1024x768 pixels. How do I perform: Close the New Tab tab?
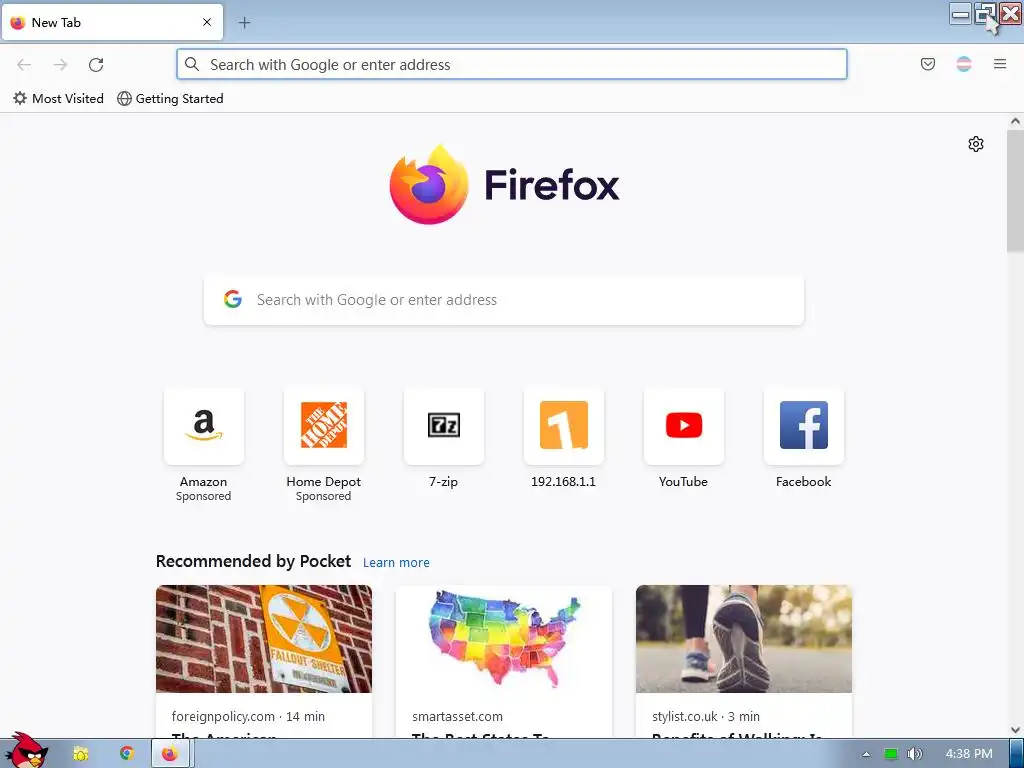tap(206, 22)
